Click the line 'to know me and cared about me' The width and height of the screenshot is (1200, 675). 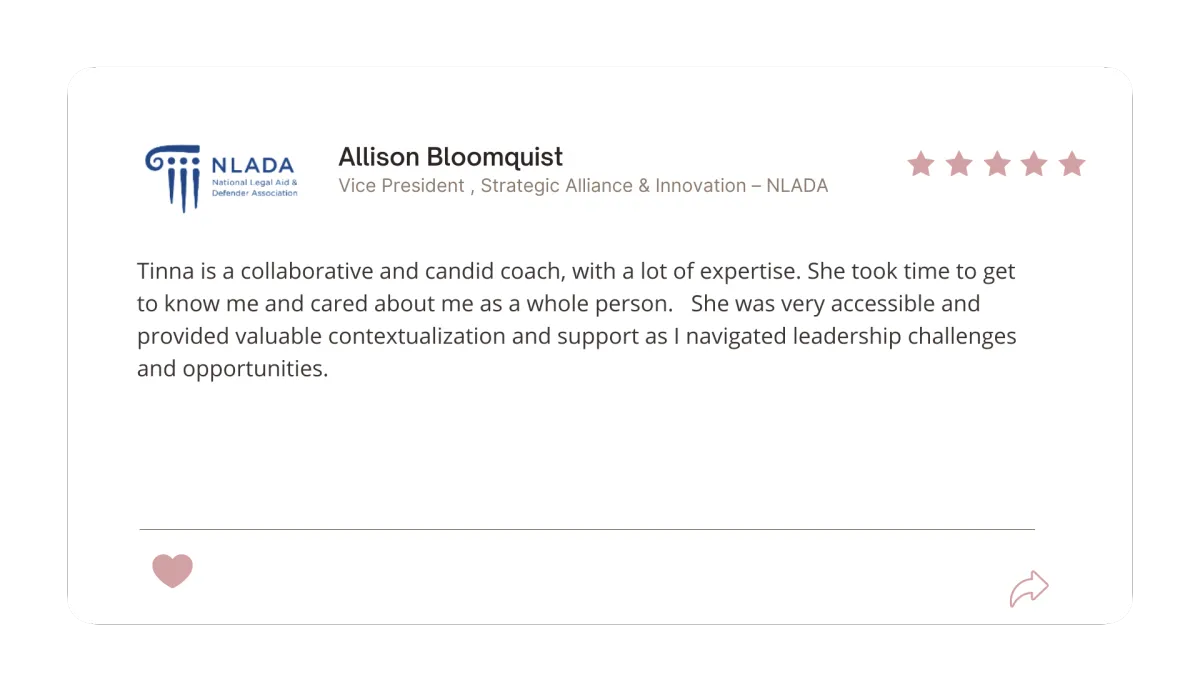[x=558, y=304]
